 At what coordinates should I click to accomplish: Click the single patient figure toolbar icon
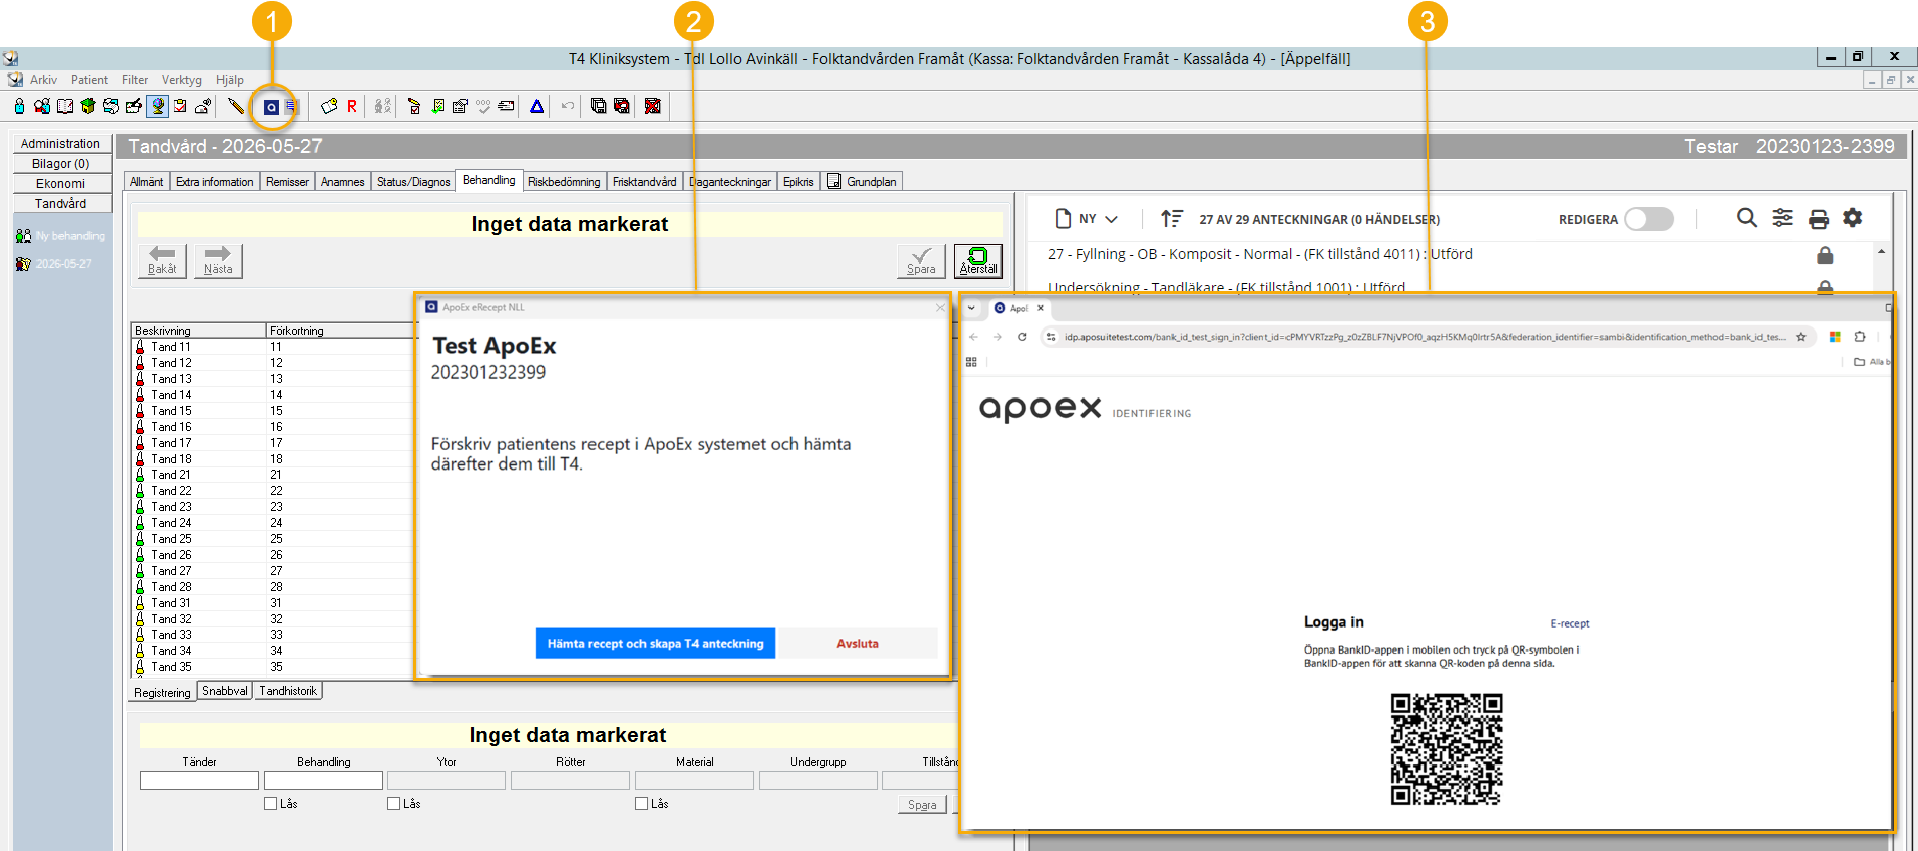[19, 106]
